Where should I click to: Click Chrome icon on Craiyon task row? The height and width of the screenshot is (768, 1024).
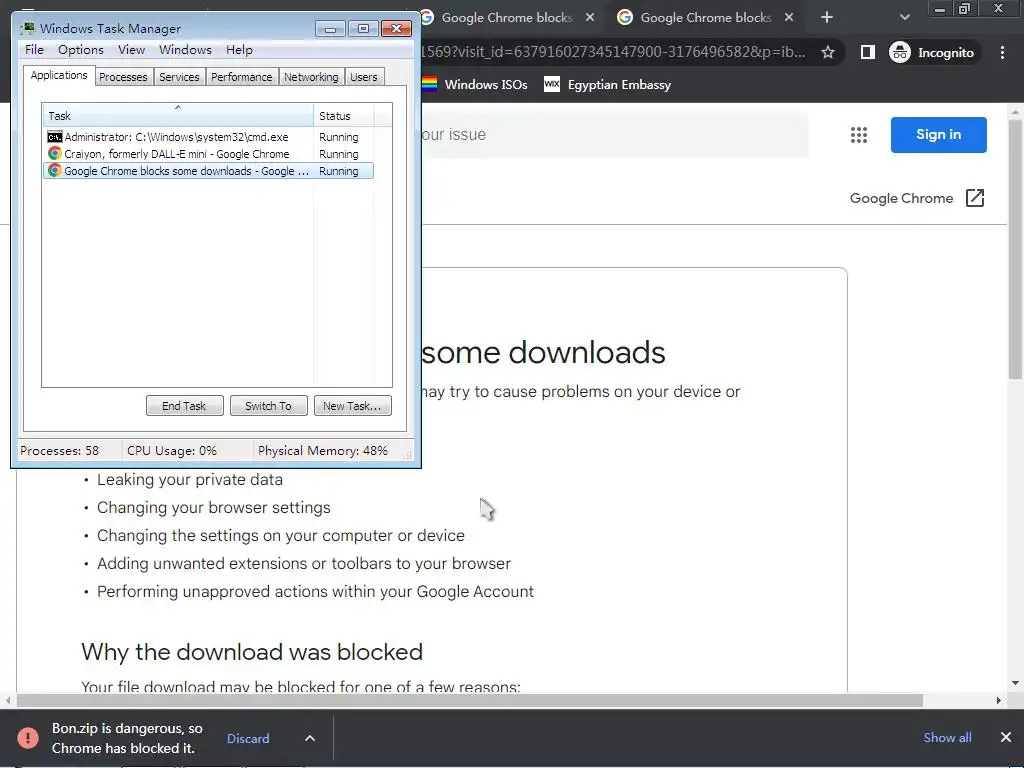point(55,153)
